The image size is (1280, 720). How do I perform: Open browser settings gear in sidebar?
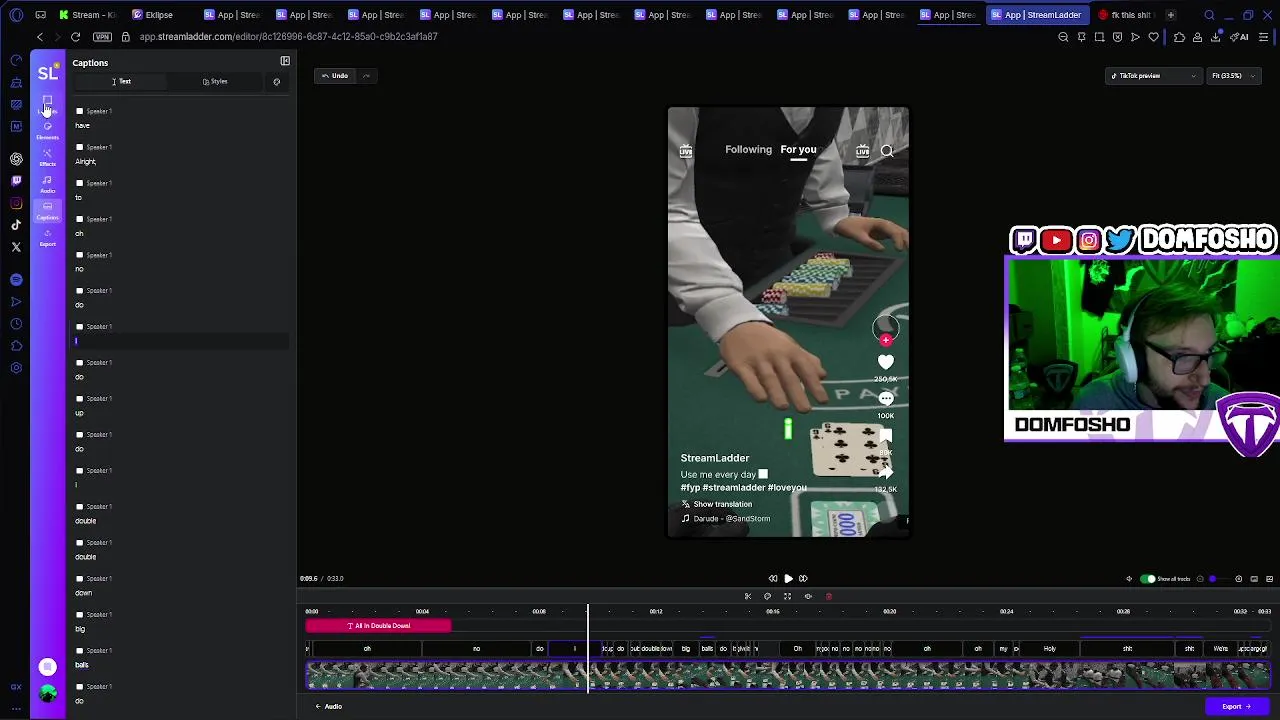(x=16, y=367)
